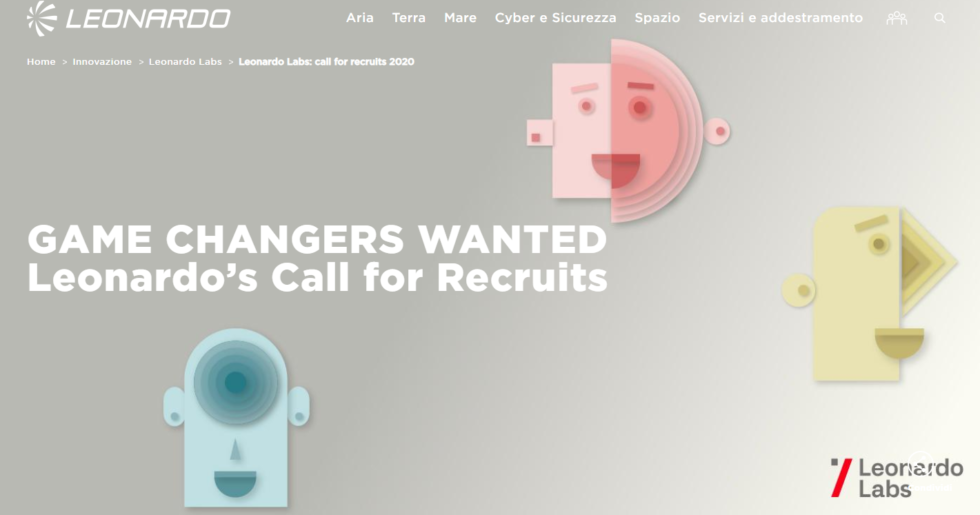The width and height of the screenshot is (980, 515).
Task: Click the yellow profile face illustration
Action: (x=869, y=294)
